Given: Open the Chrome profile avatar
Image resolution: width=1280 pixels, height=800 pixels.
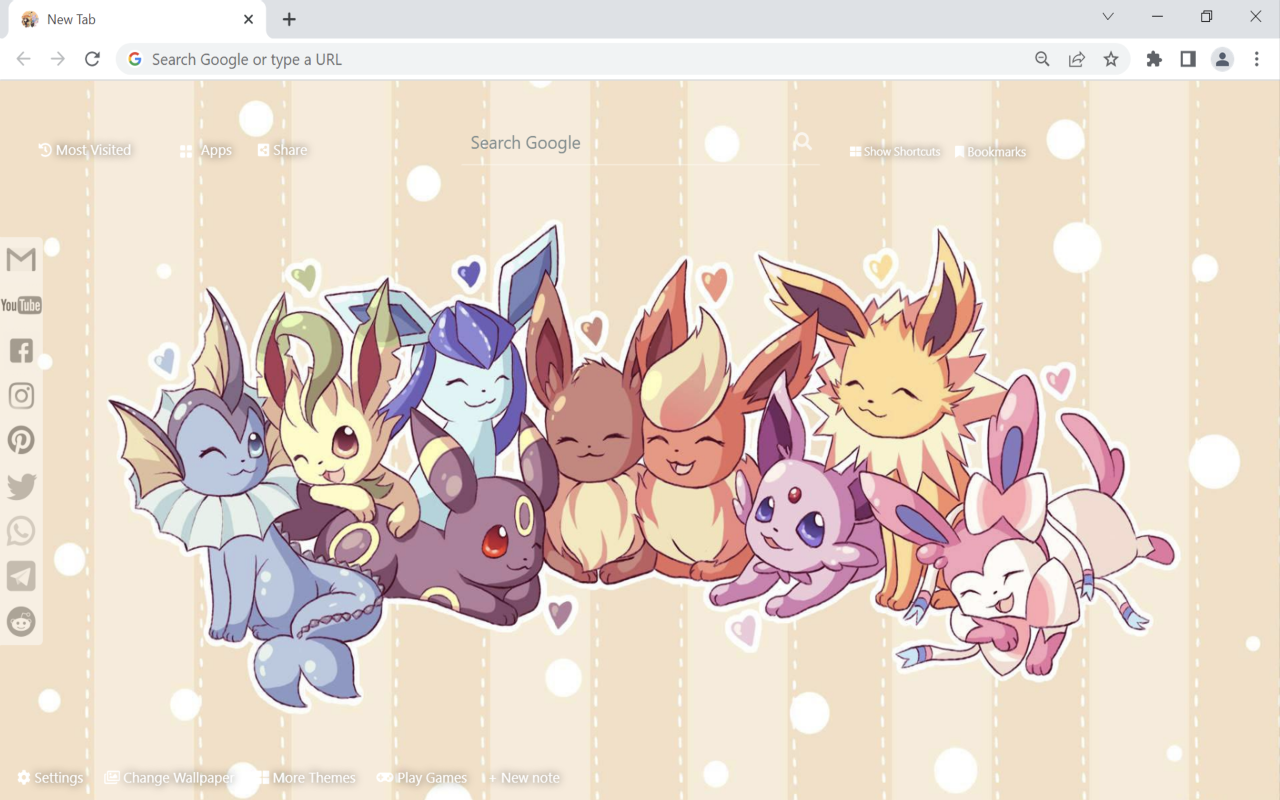Looking at the screenshot, I should point(1222,59).
